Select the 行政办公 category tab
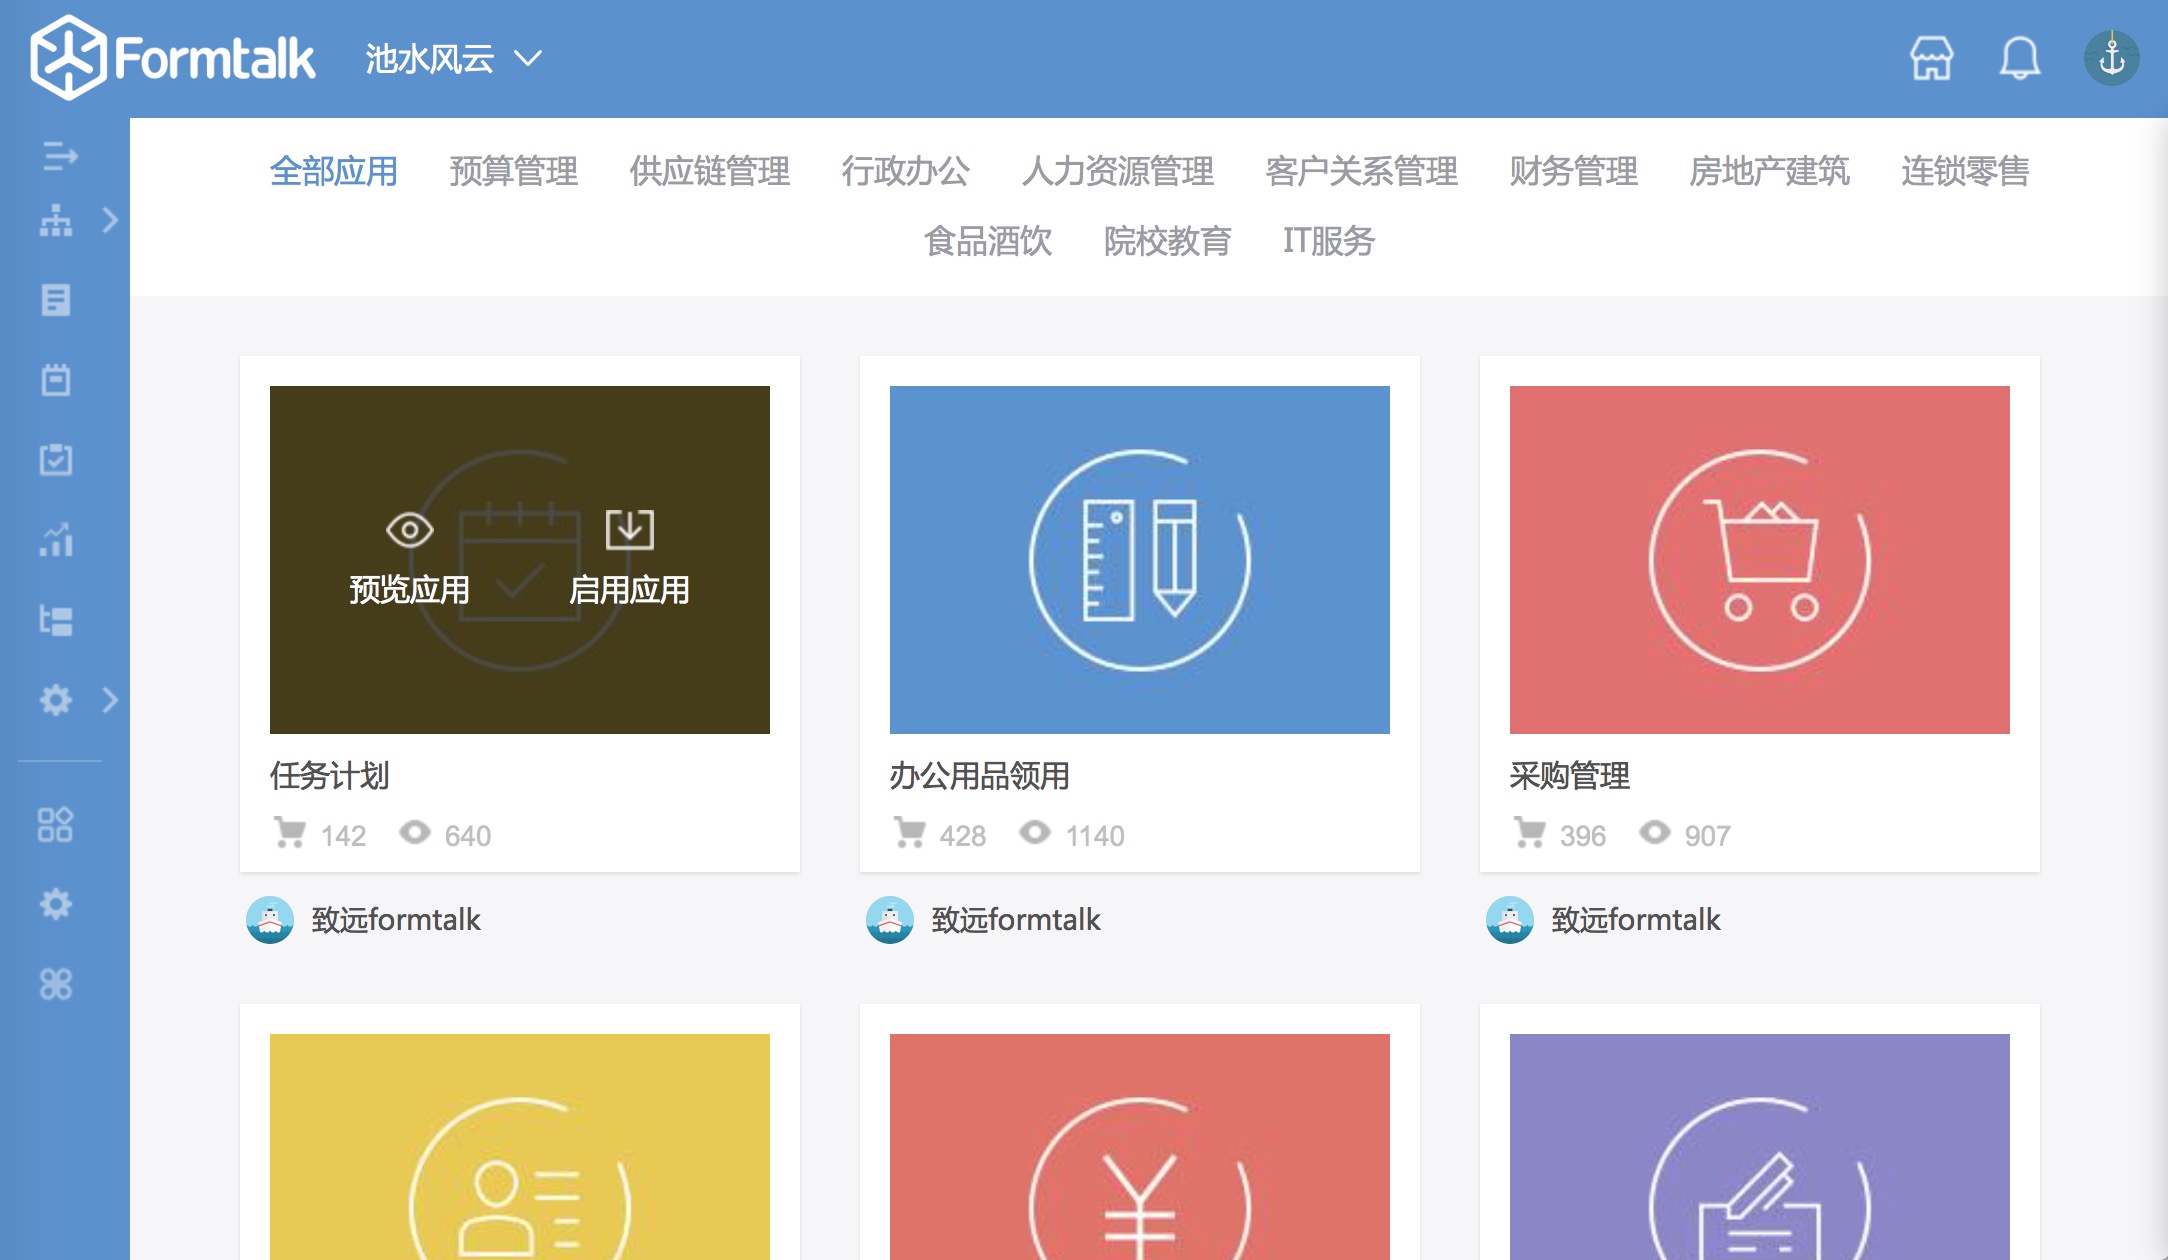 point(906,171)
